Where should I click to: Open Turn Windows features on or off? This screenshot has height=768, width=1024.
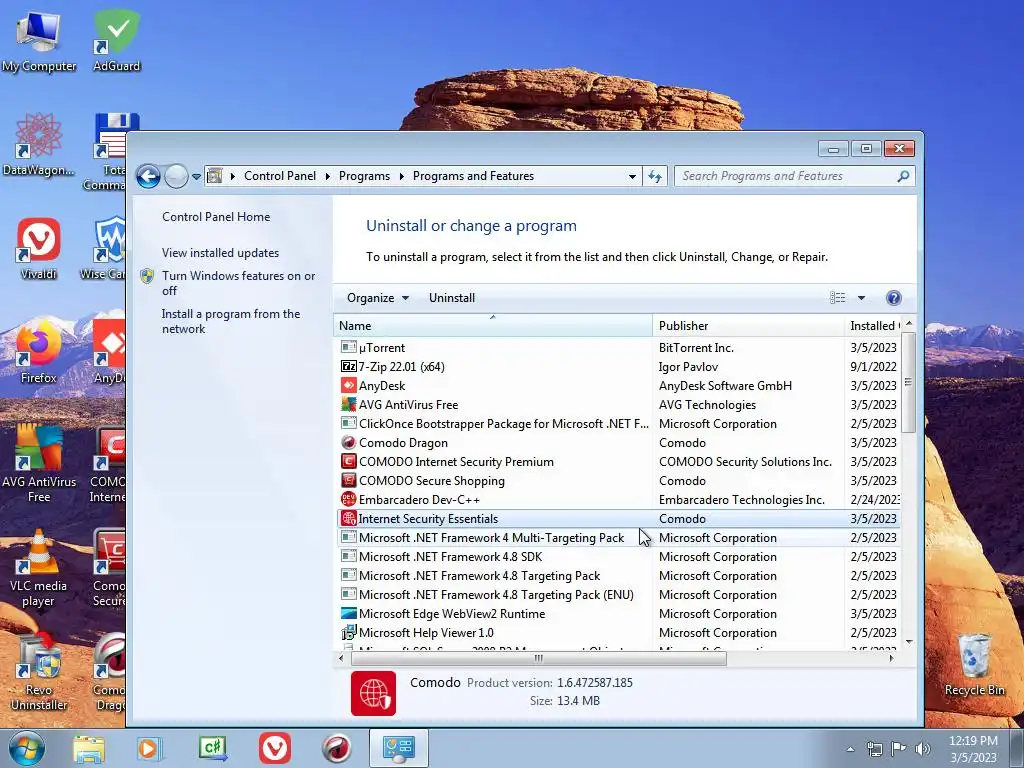(x=238, y=283)
